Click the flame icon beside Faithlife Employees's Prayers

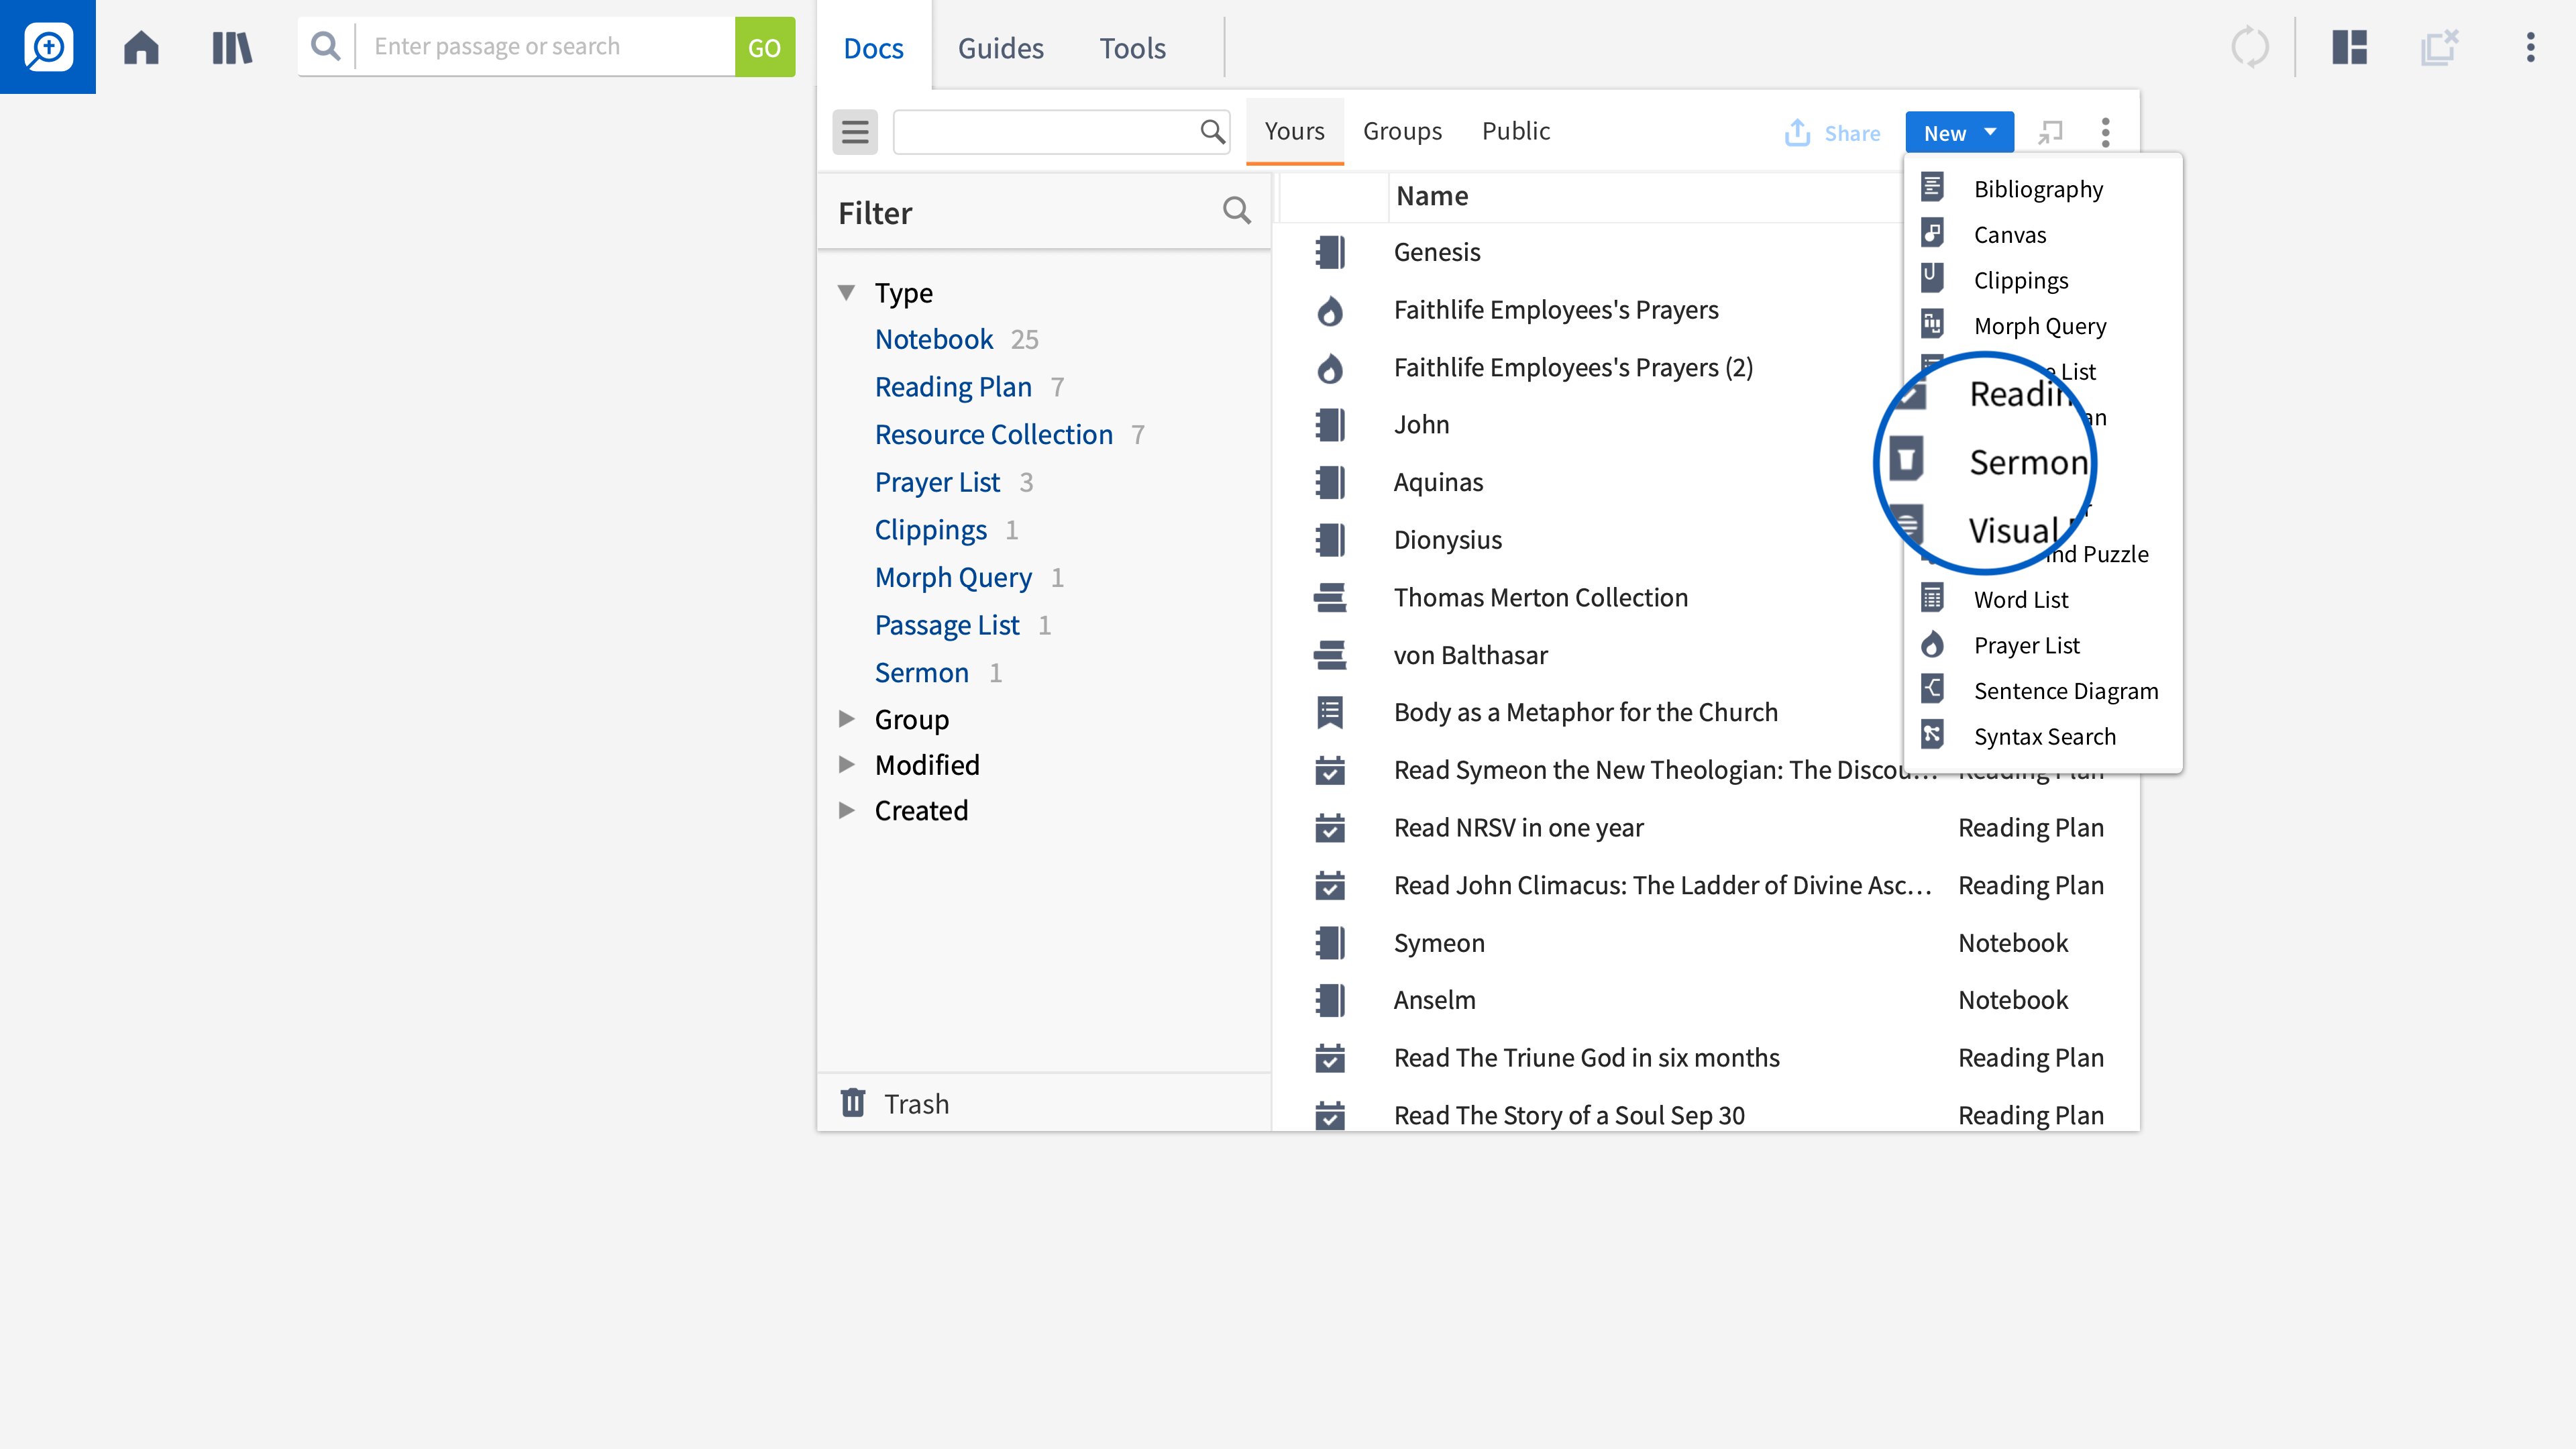click(1330, 311)
